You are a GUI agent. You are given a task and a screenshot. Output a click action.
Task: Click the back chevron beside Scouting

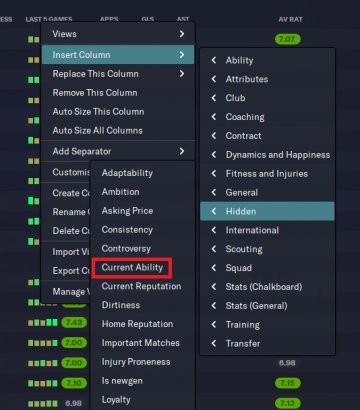click(214, 249)
